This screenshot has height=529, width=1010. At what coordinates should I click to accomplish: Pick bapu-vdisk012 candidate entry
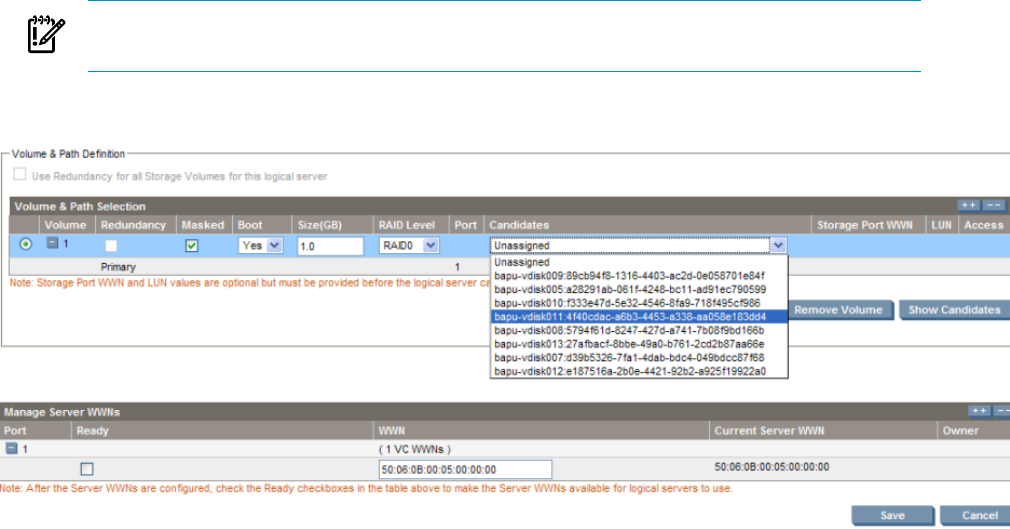(x=630, y=371)
